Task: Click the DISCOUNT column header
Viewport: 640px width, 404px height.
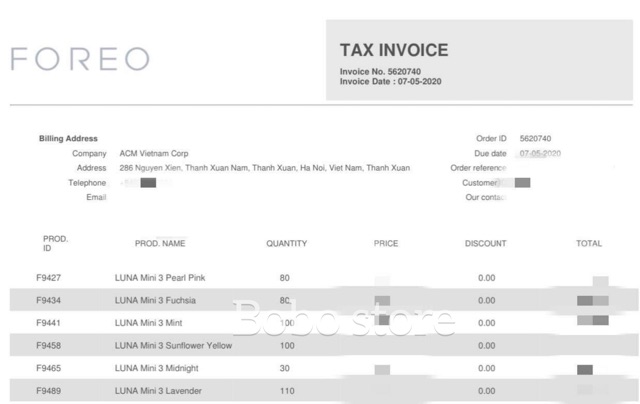Action: pos(486,244)
